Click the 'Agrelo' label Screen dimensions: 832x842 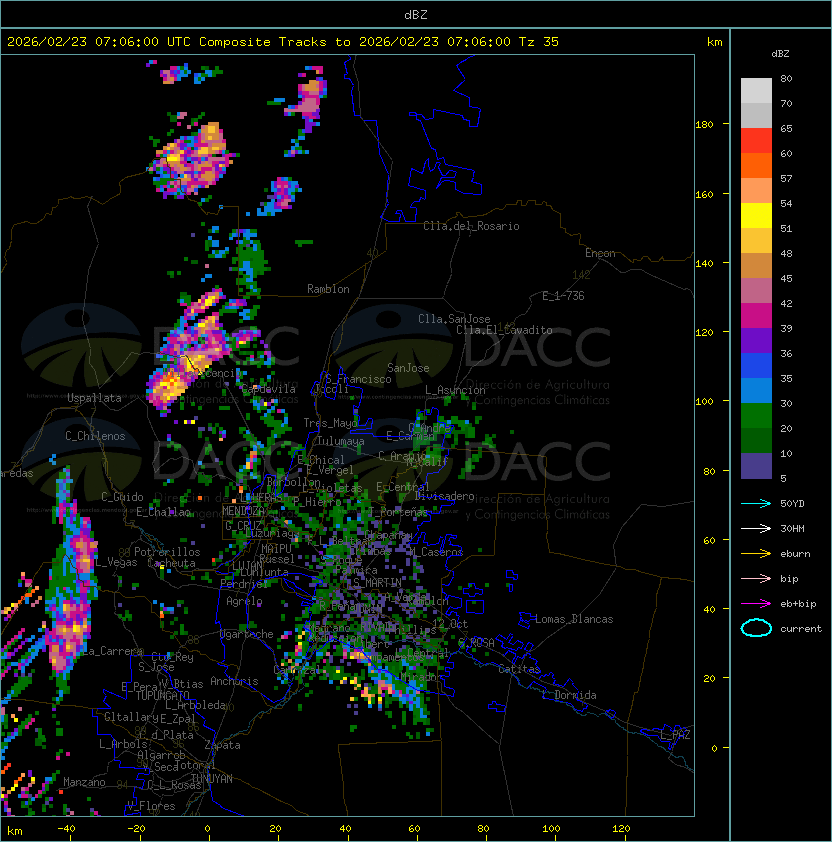pyautogui.click(x=244, y=601)
